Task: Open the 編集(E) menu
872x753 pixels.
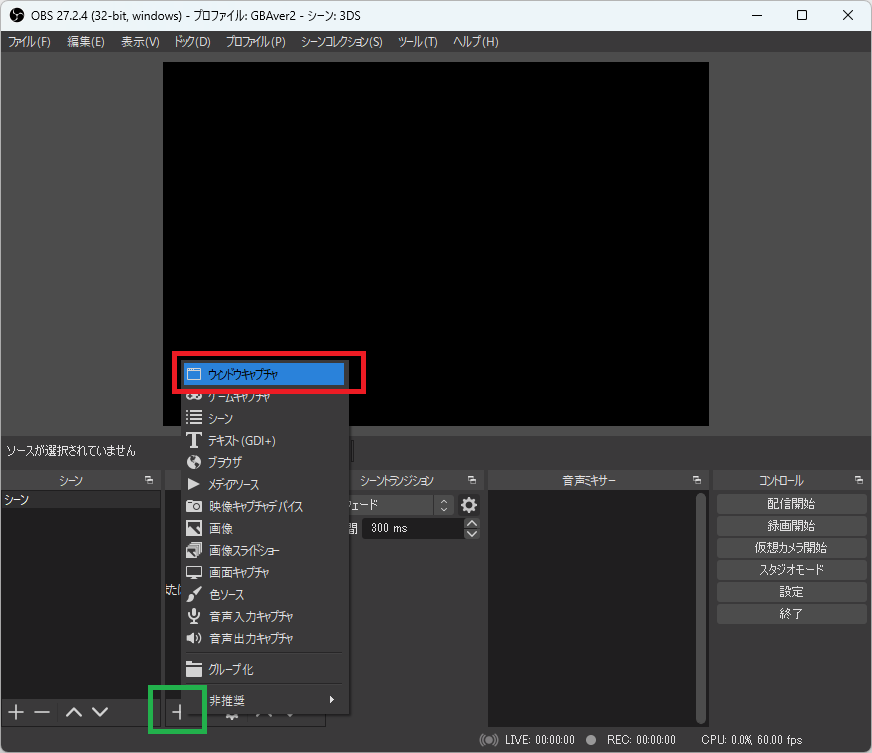Action: pyautogui.click(x=86, y=42)
